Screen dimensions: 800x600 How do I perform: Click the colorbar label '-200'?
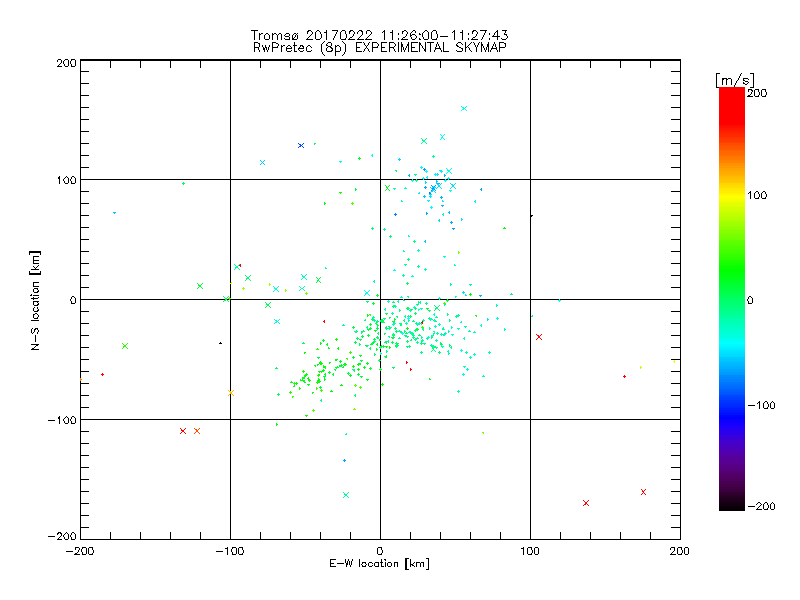click(761, 506)
